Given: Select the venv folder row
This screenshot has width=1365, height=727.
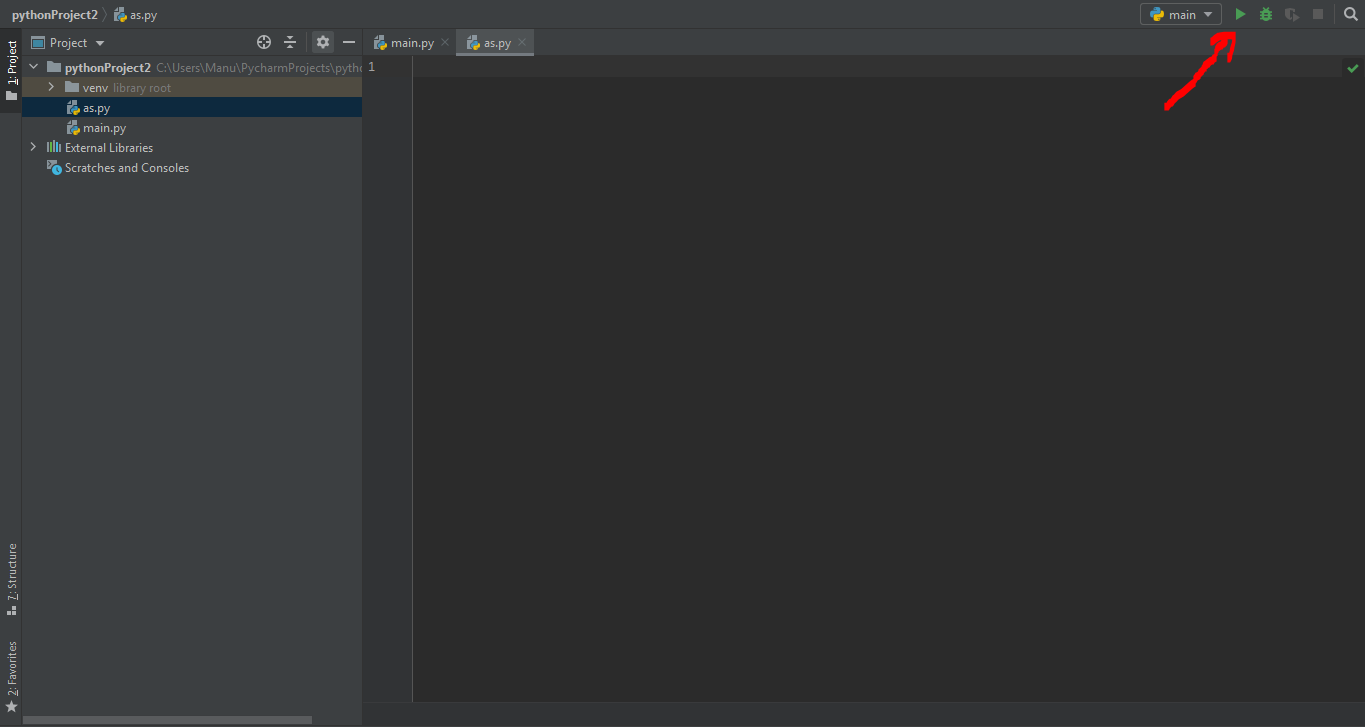Looking at the screenshot, I should tap(192, 87).
